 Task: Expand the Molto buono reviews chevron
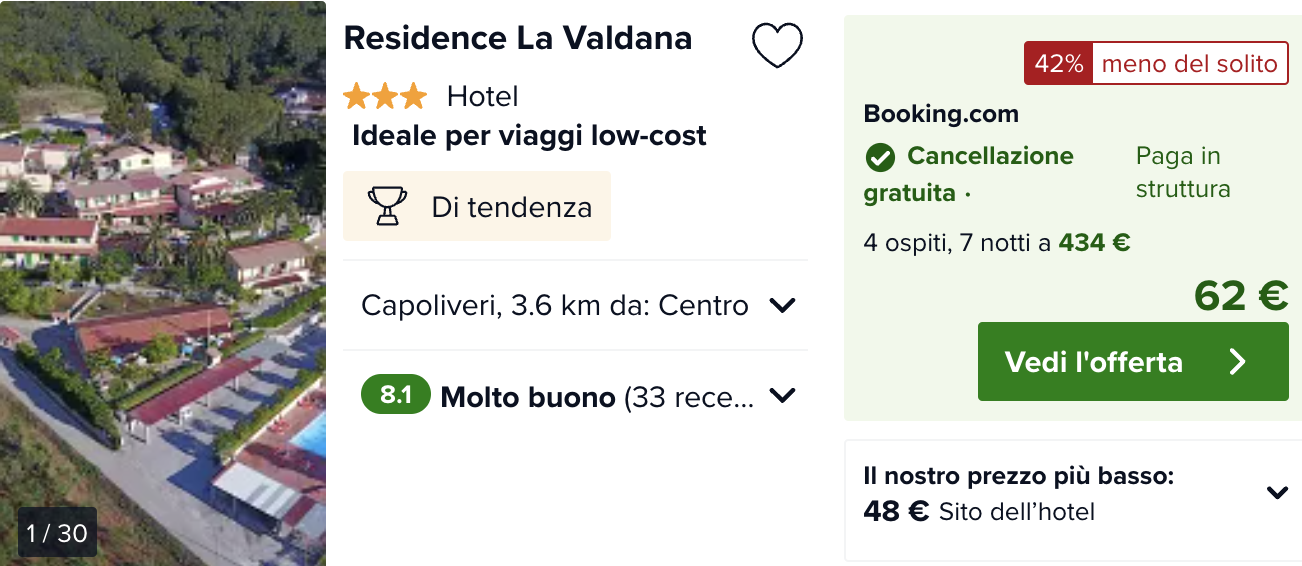[x=782, y=396]
